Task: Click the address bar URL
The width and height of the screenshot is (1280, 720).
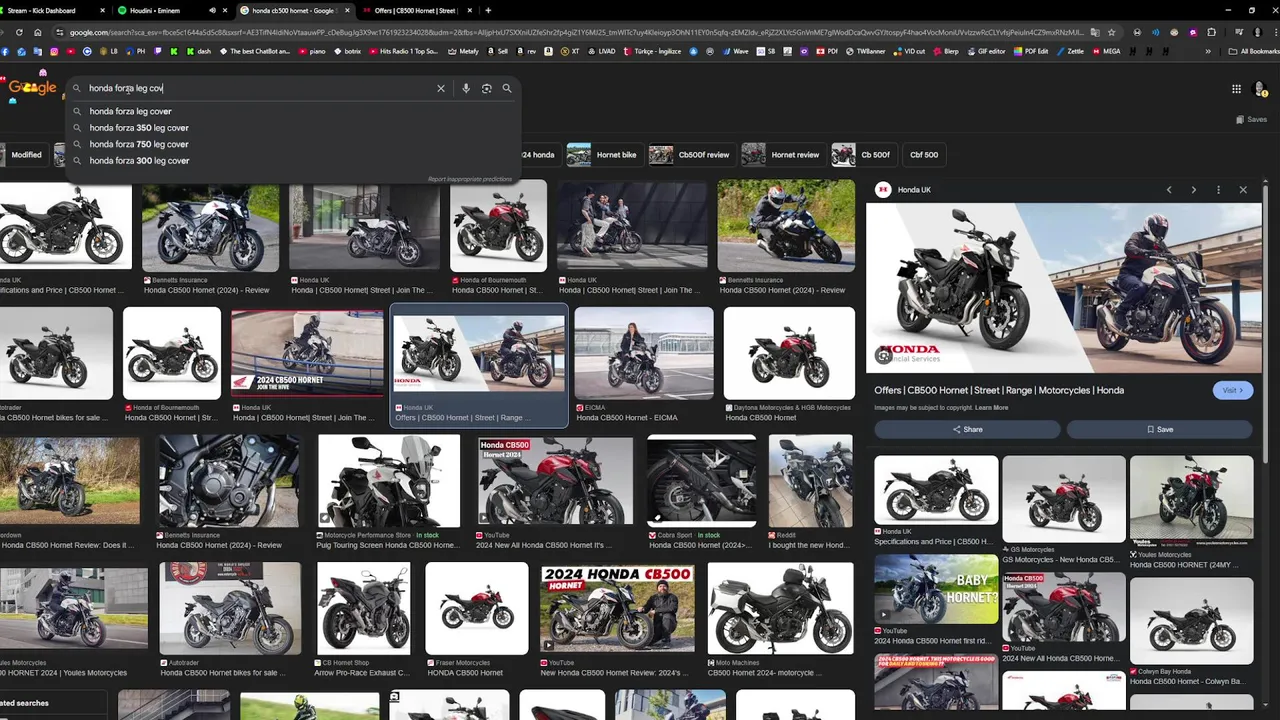Action: (x=575, y=32)
